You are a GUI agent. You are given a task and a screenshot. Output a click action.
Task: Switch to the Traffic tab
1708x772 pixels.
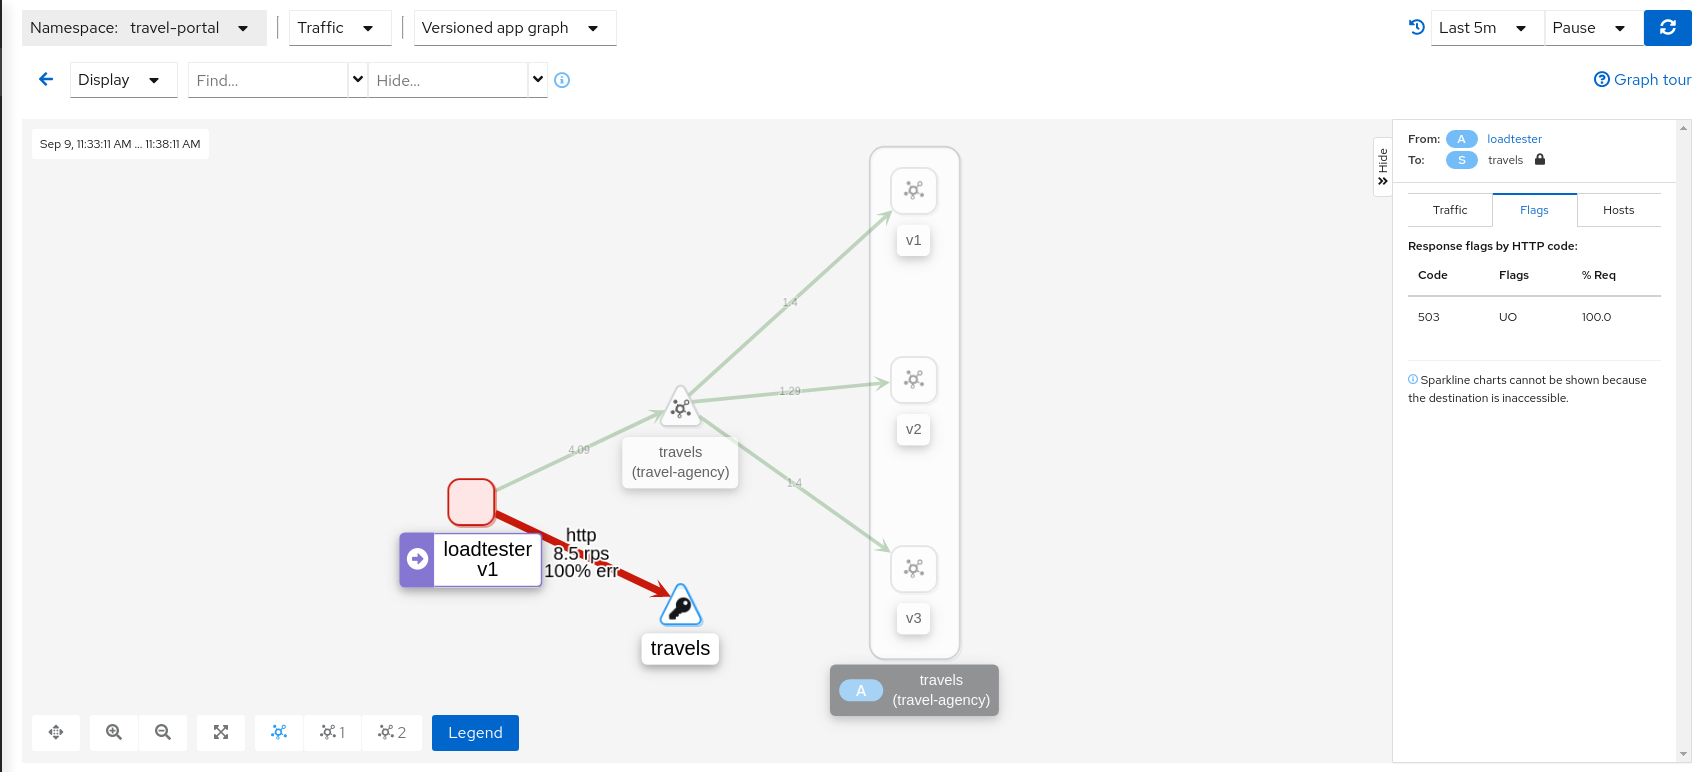point(1449,210)
